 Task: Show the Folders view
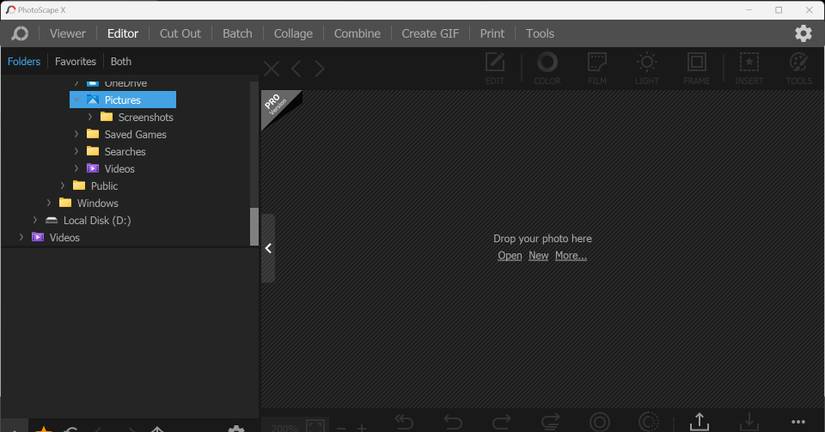tap(24, 62)
